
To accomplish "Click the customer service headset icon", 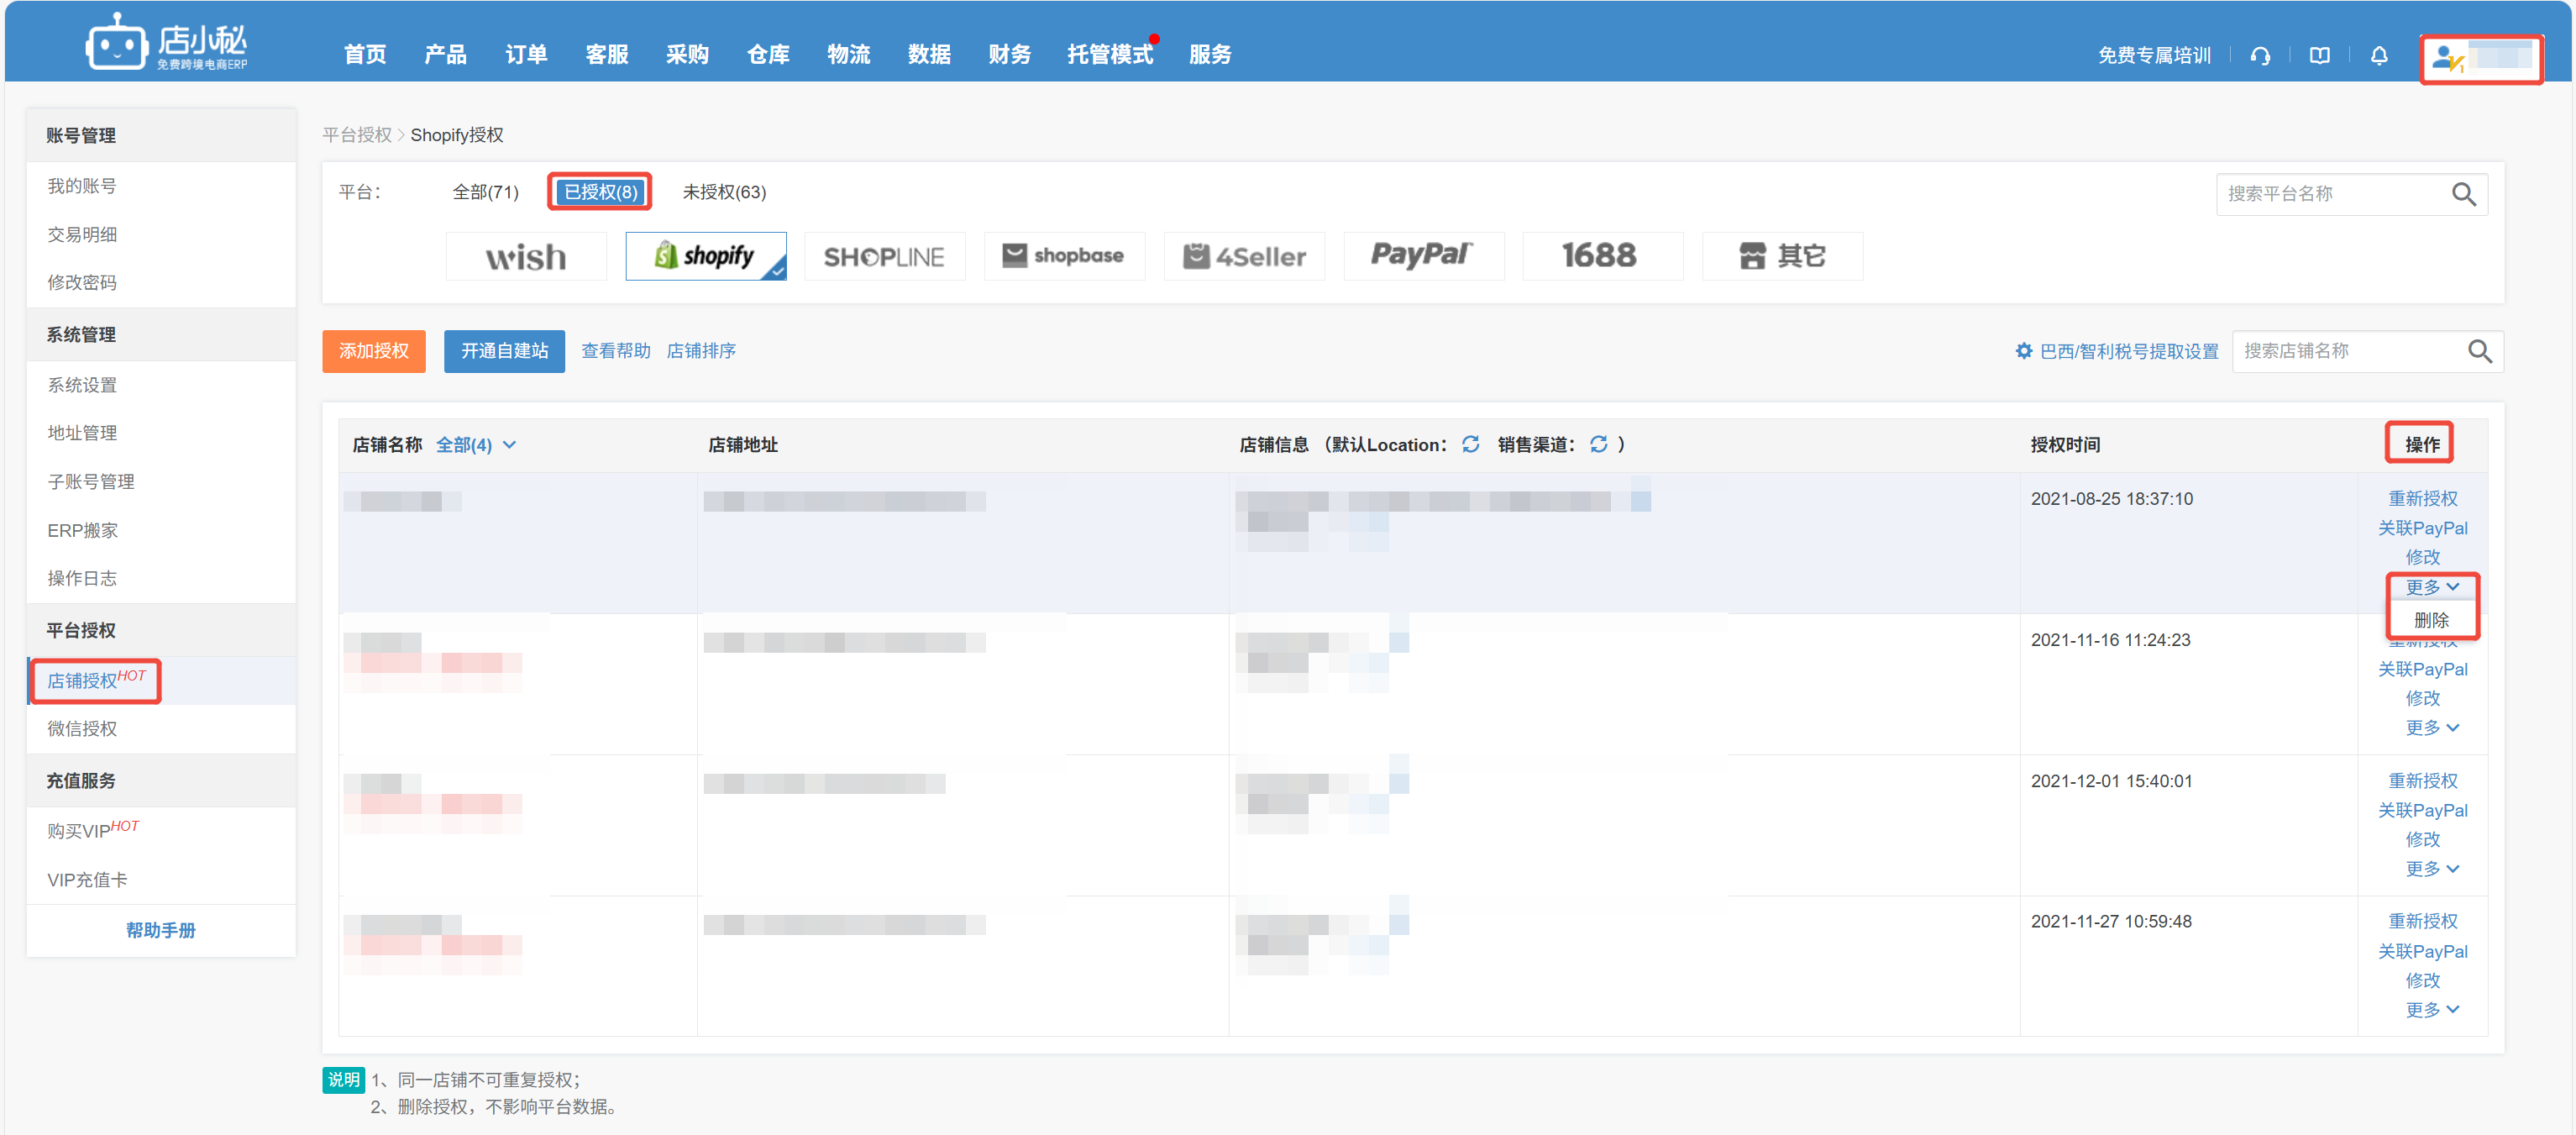I will pyautogui.click(x=2260, y=56).
